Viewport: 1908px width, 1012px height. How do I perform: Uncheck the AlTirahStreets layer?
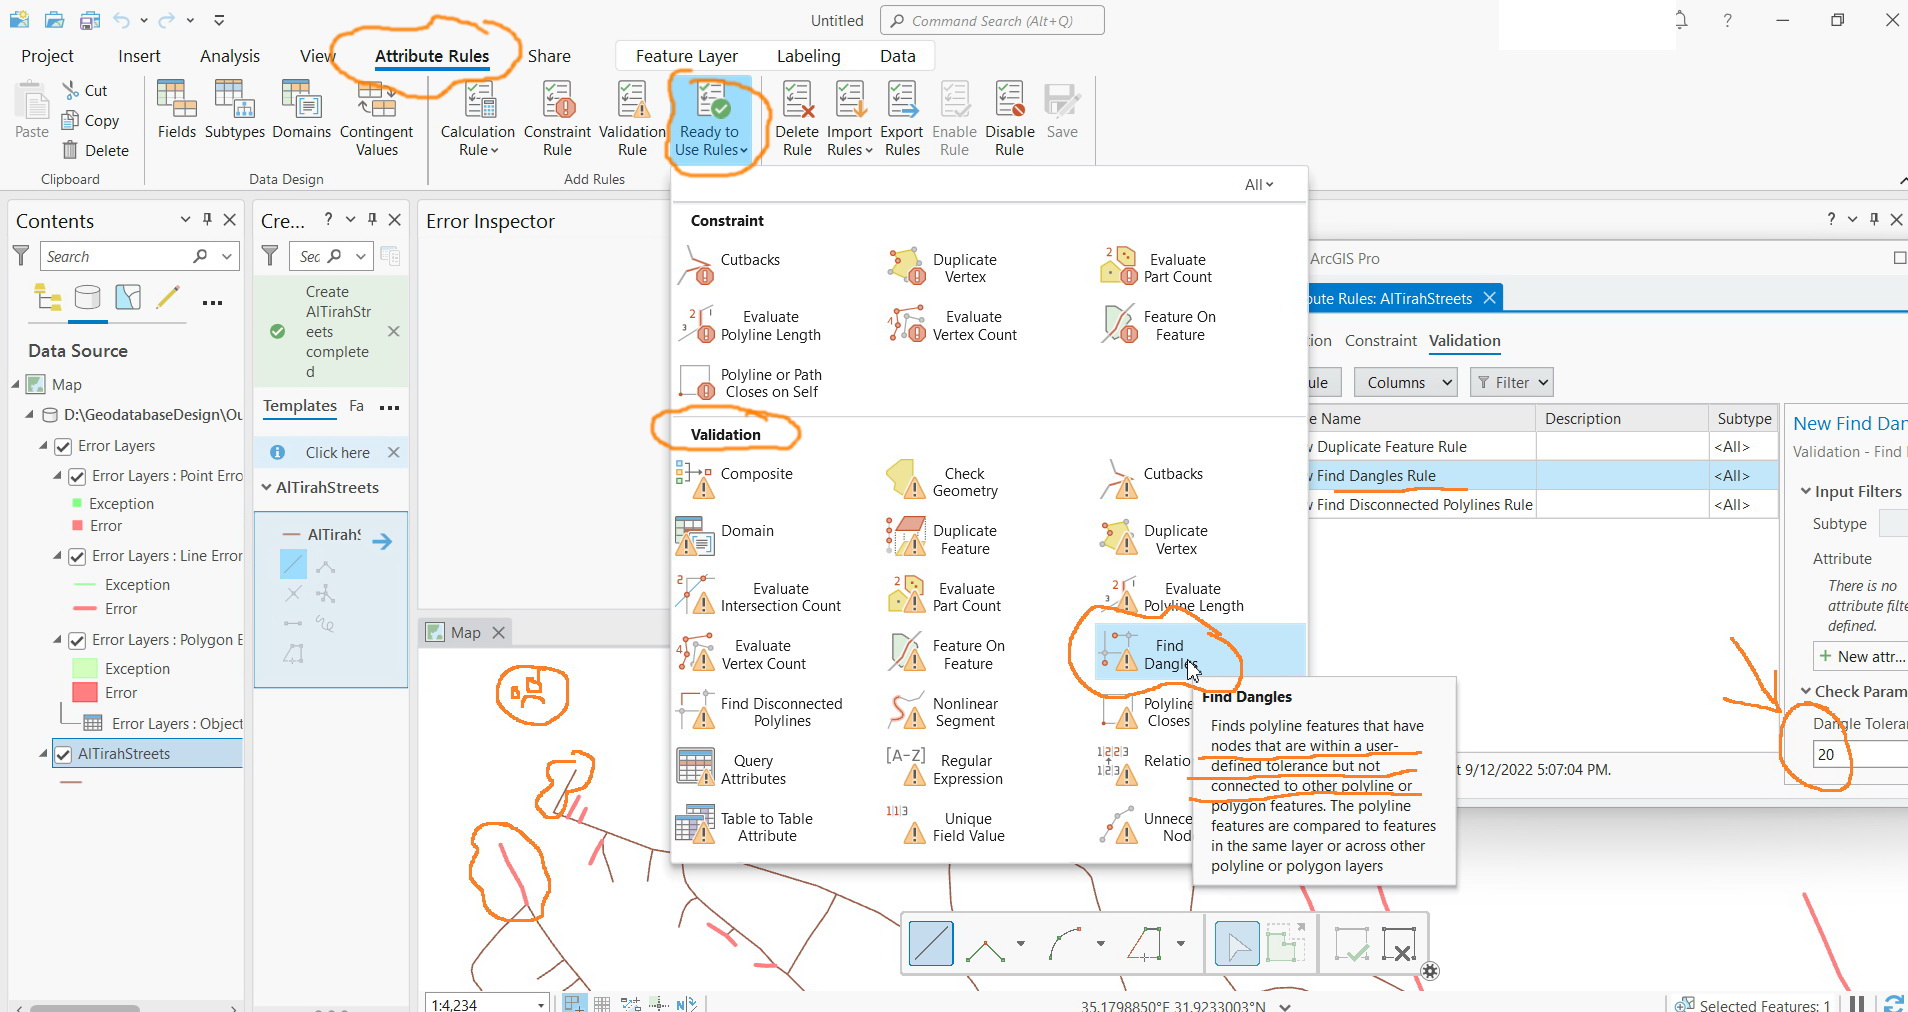63,753
